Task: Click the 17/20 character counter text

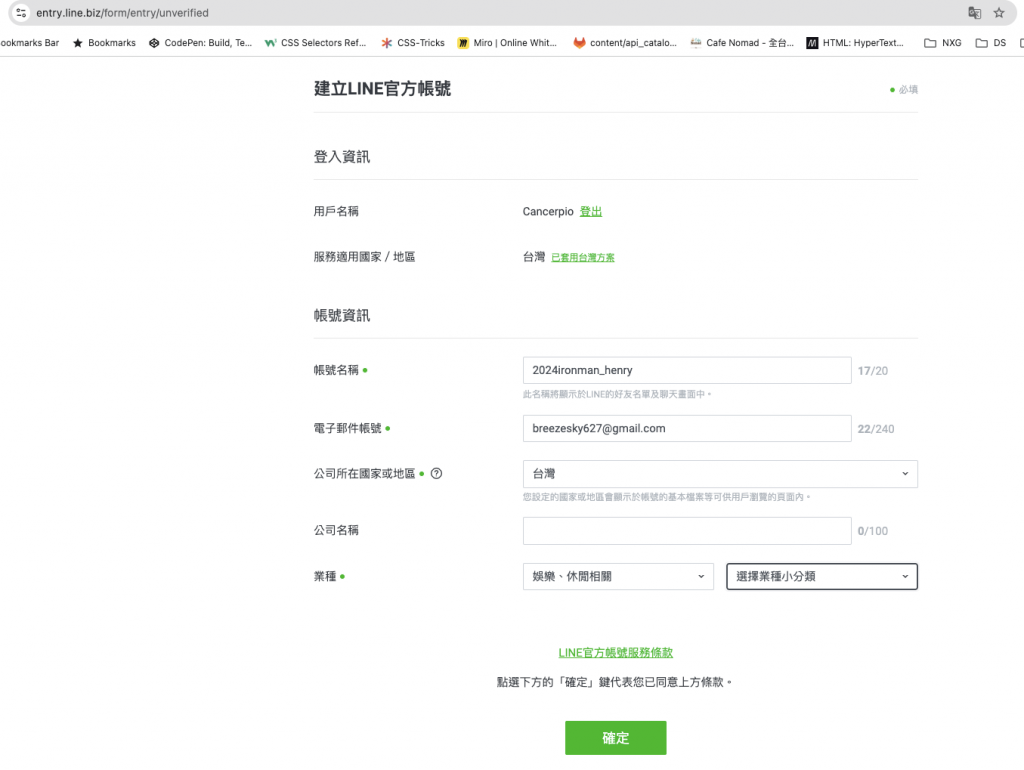Action: (x=872, y=371)
